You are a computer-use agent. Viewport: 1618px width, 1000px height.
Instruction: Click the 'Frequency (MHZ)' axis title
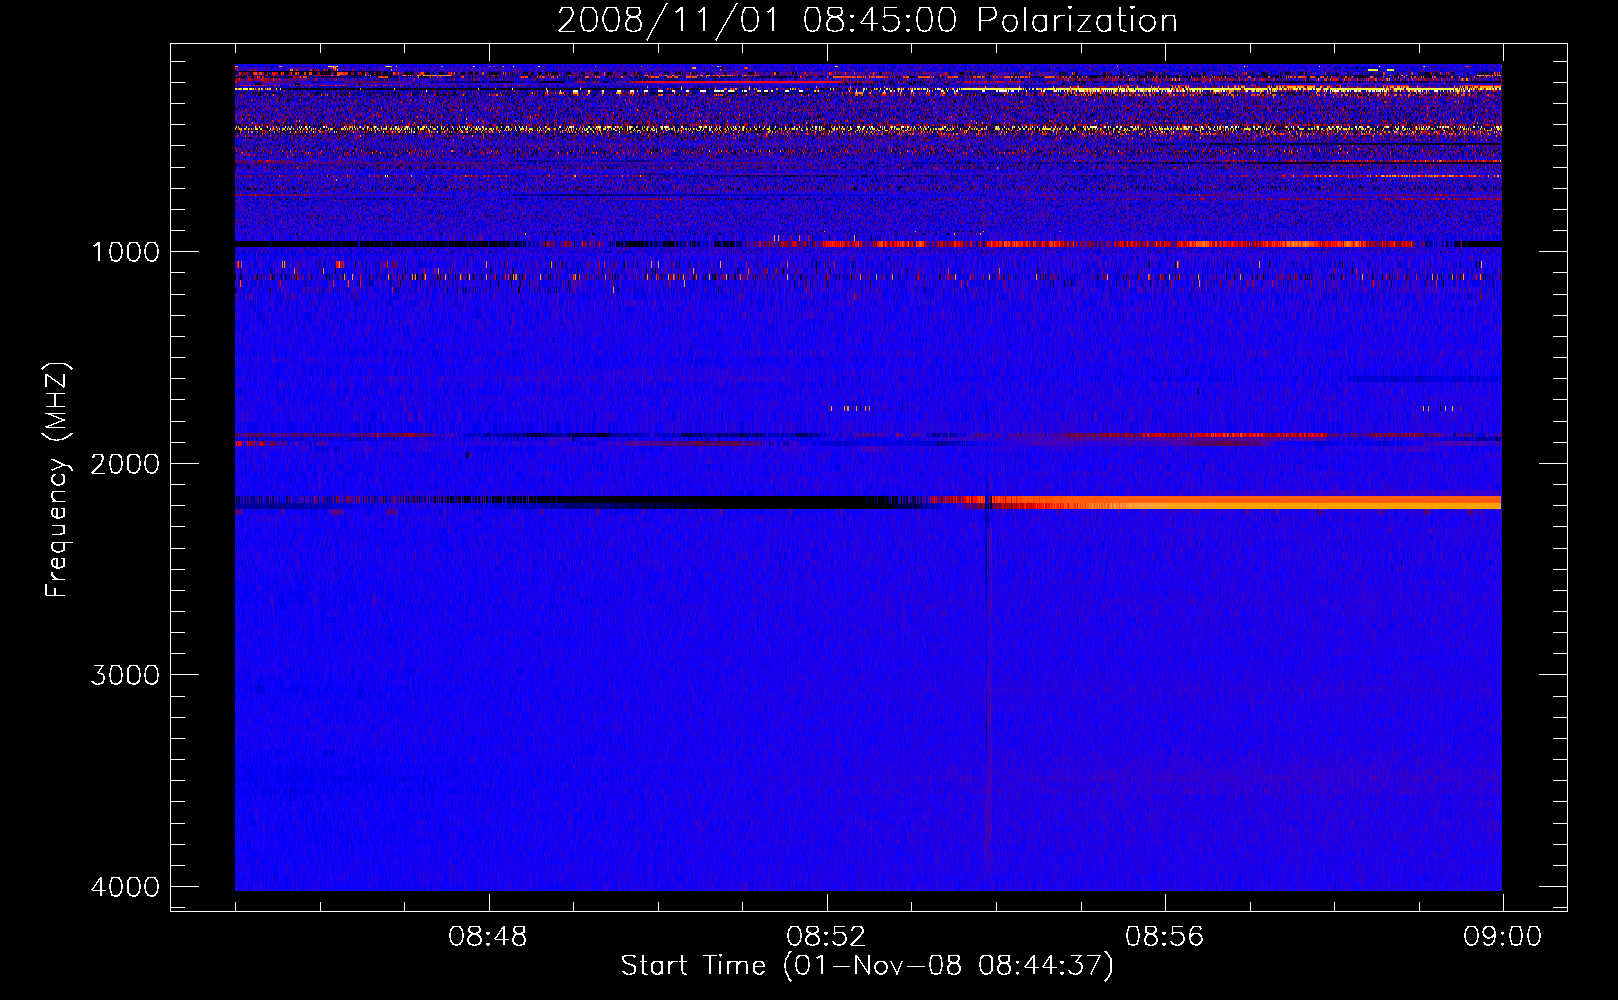[x=57, y=479]
